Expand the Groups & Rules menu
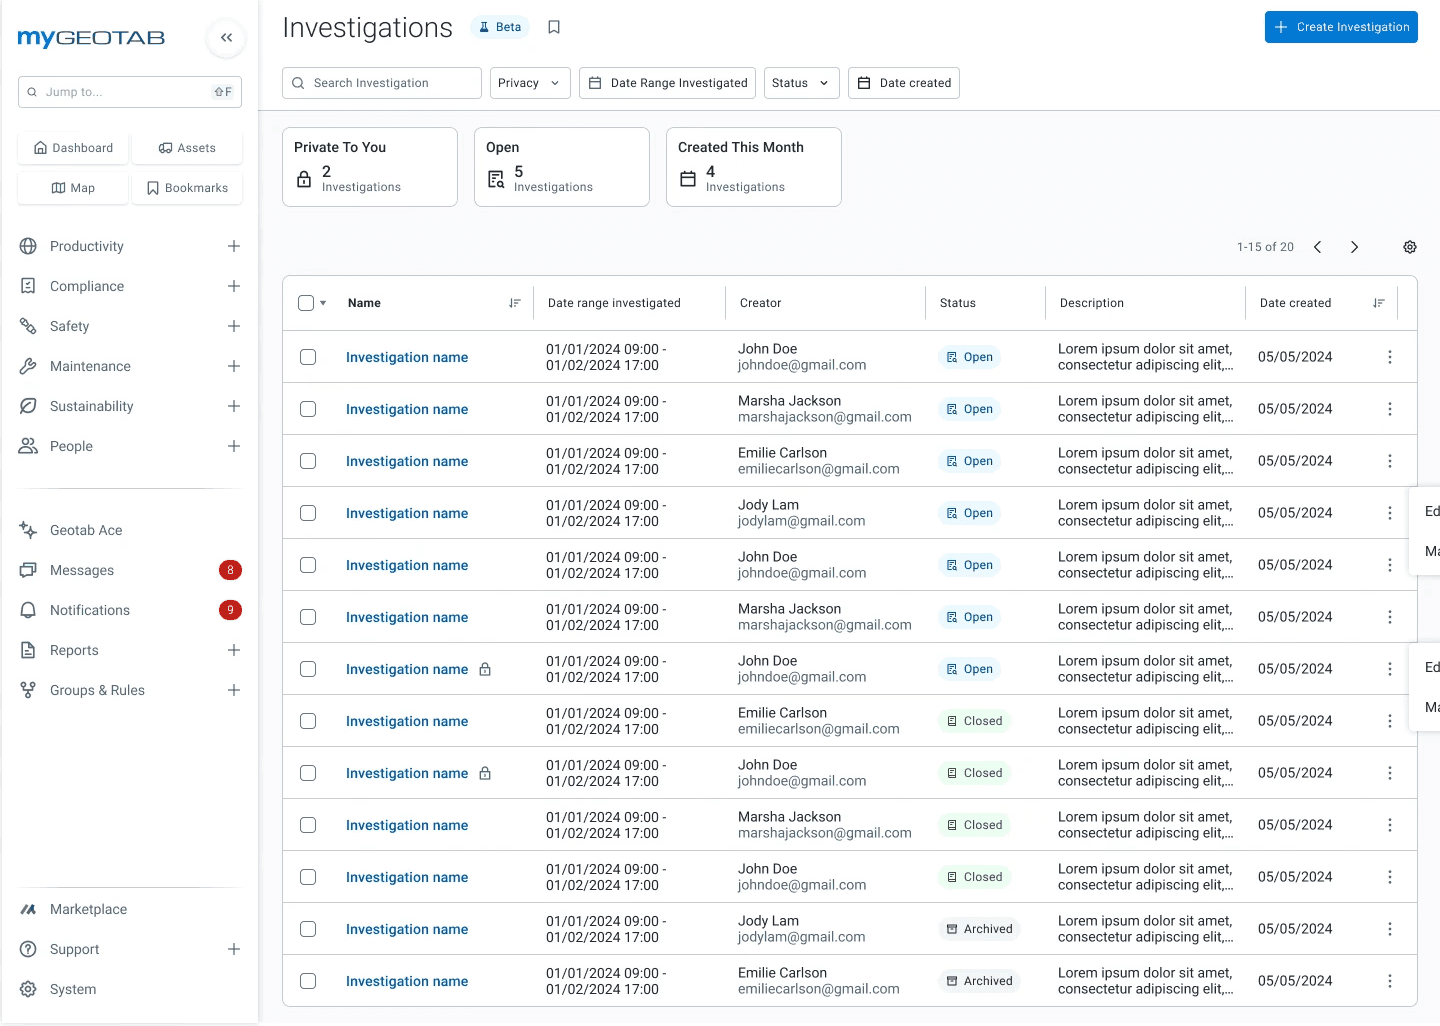The height and width of the screenshot is (1026, 1440). (x=233, y=690)
